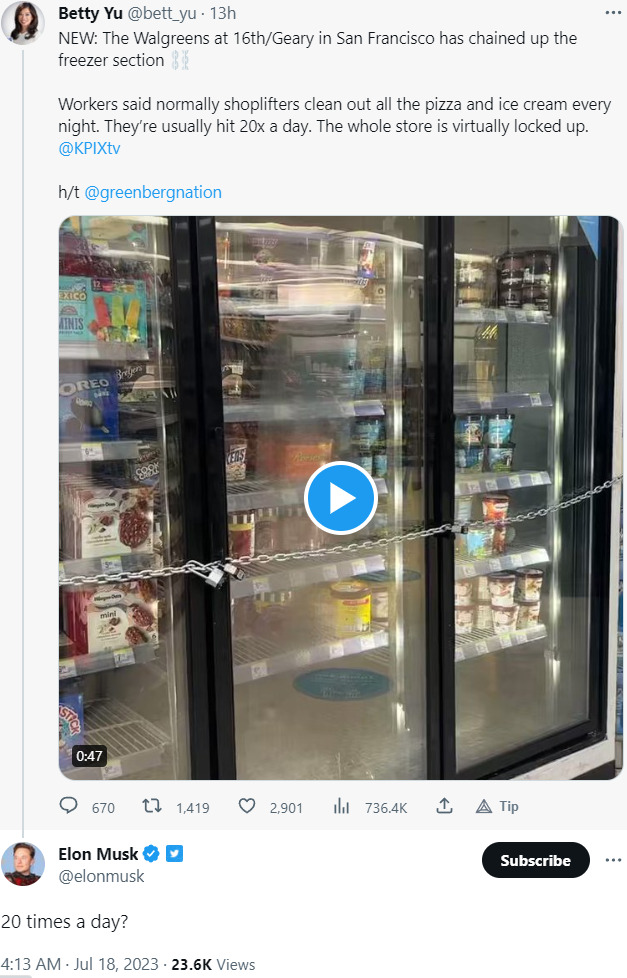Retweet Betty Yu's post via retweet icon
Image resolution: width=627 pixels, height=978 pixels.
(x=152, y=806)
